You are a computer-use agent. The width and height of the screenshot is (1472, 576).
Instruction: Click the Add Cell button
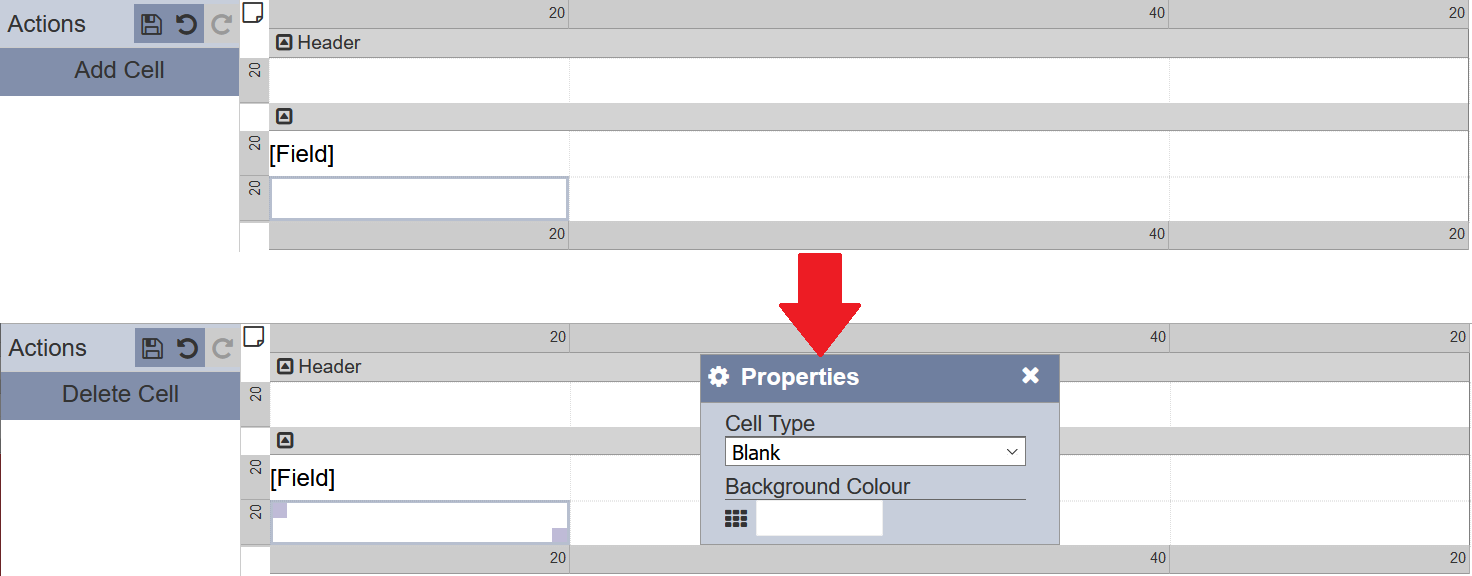coord(119,71)
